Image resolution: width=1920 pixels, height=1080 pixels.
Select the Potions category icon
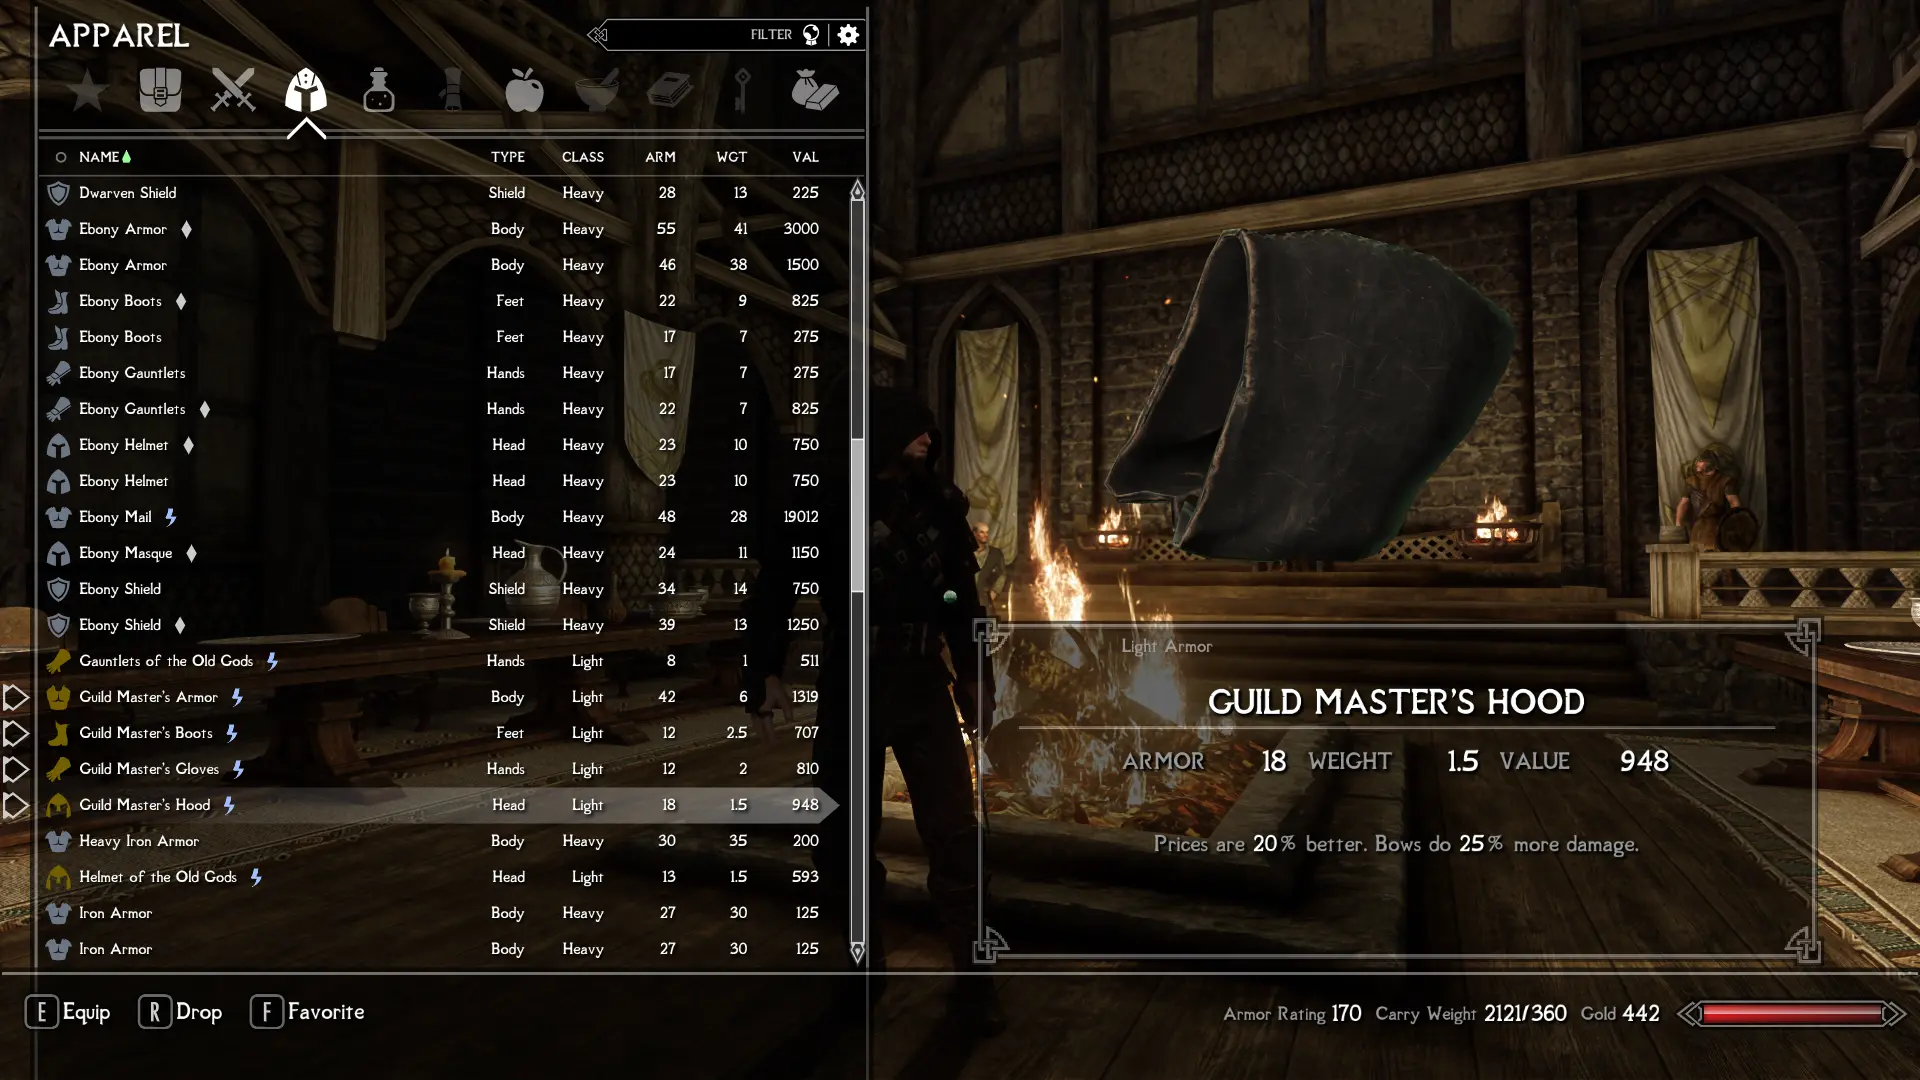click(378, 90)
